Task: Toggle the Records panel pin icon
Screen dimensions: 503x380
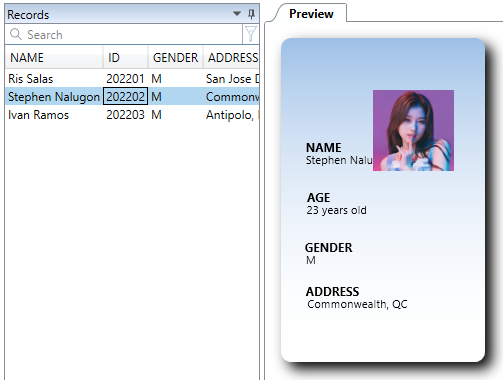Action: 251,14
